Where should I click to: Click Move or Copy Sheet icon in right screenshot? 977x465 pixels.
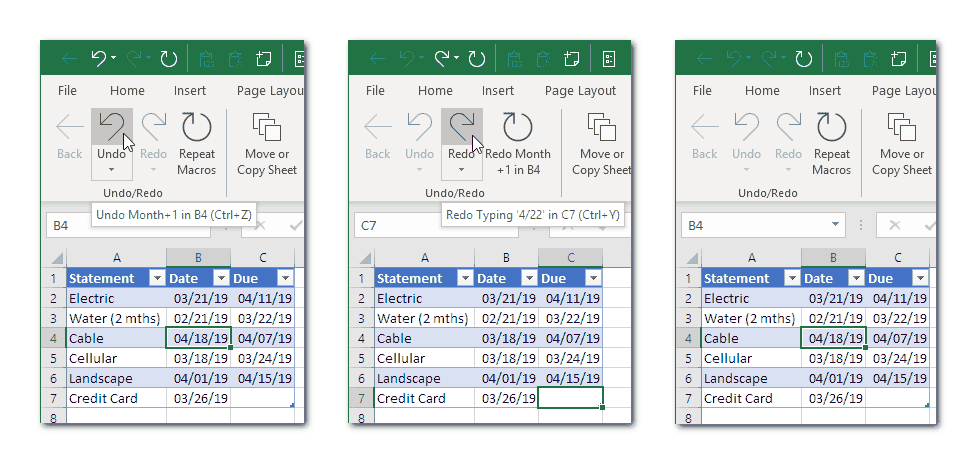tap(901, 127)
